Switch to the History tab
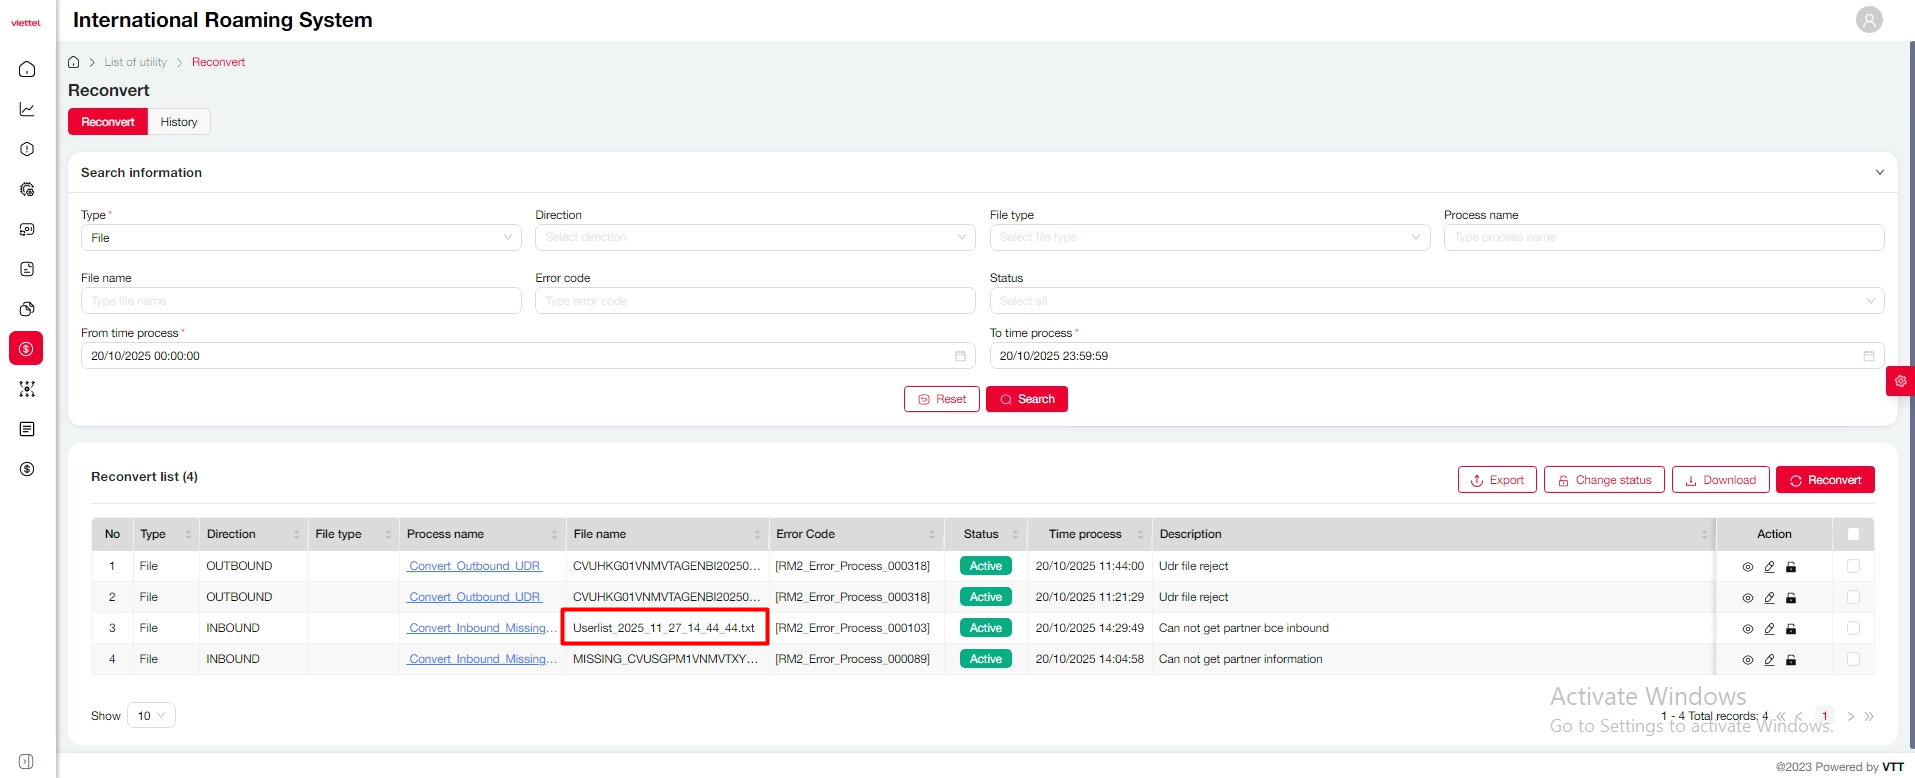Image resolution: width=1915 pixels, height=778 pixels. (x=179, y=122)
